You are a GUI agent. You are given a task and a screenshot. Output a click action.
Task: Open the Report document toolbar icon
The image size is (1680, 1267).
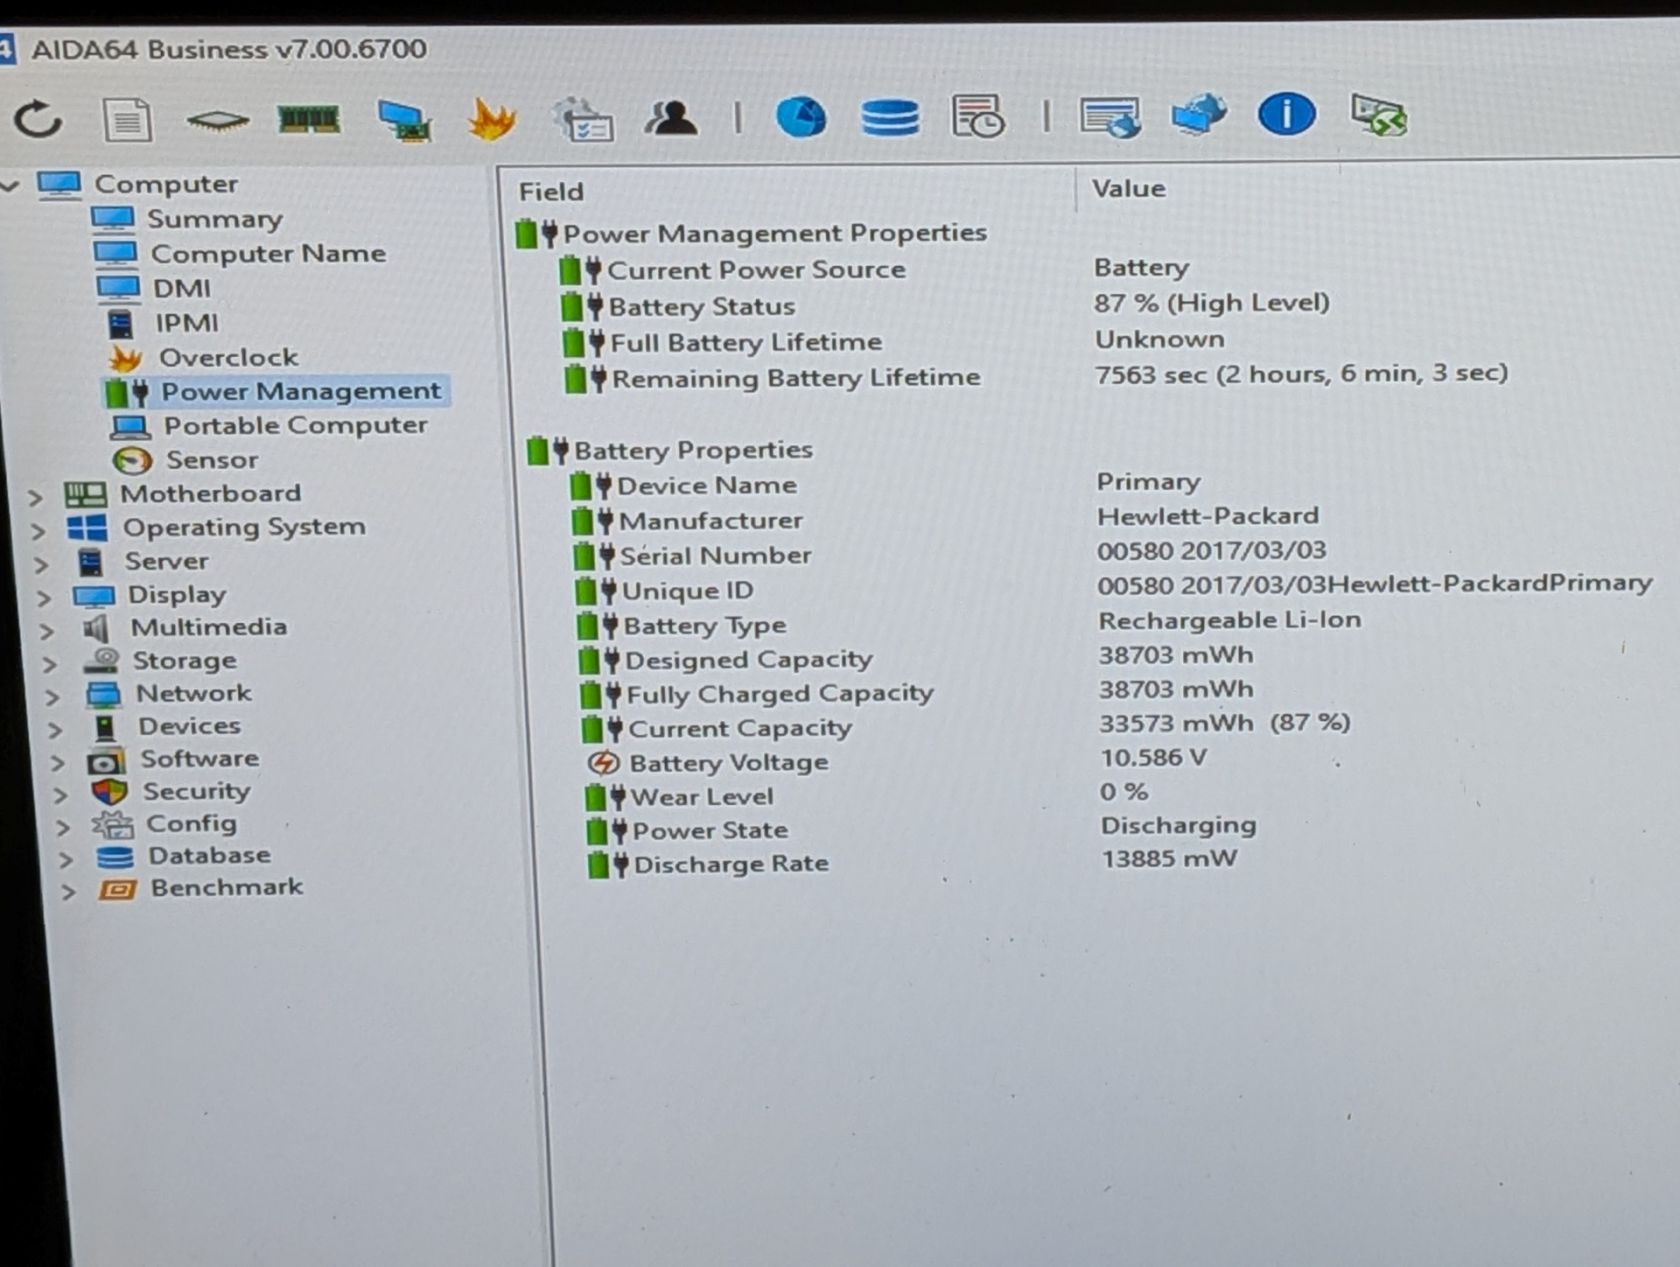click(127, 120)
